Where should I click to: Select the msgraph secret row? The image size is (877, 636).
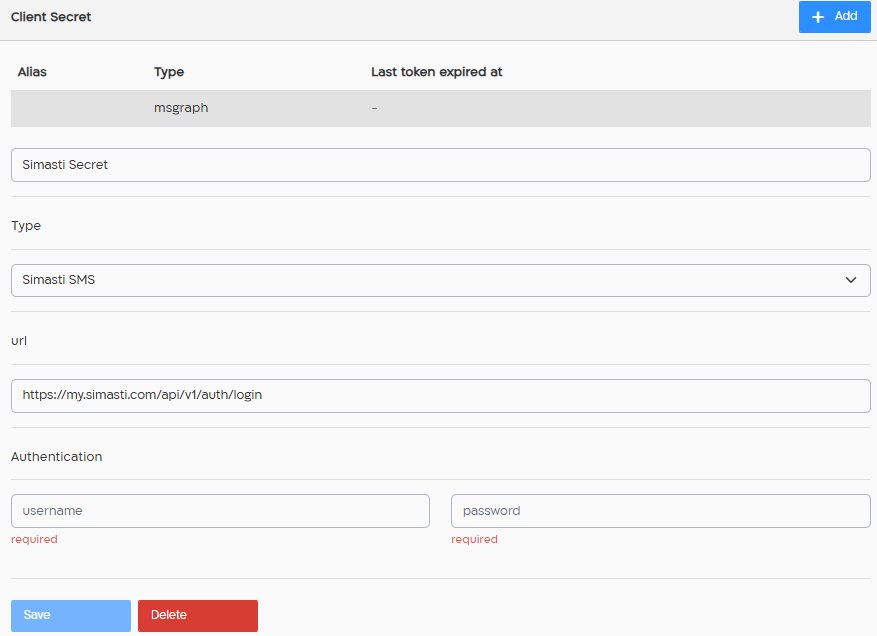click(x=441, y=108)
